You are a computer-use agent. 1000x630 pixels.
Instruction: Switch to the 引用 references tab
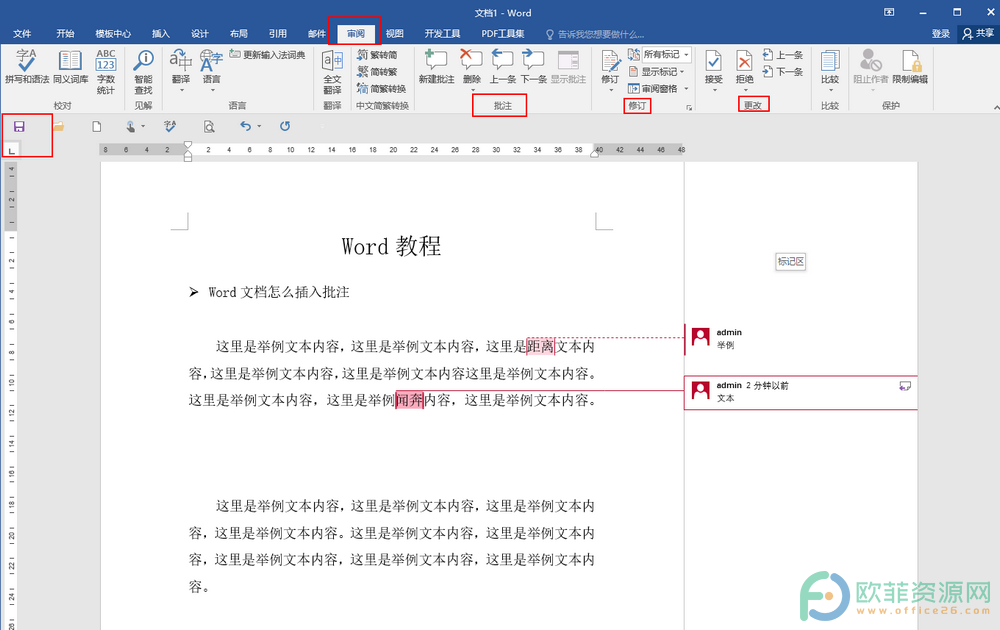[x=277, y=34]
